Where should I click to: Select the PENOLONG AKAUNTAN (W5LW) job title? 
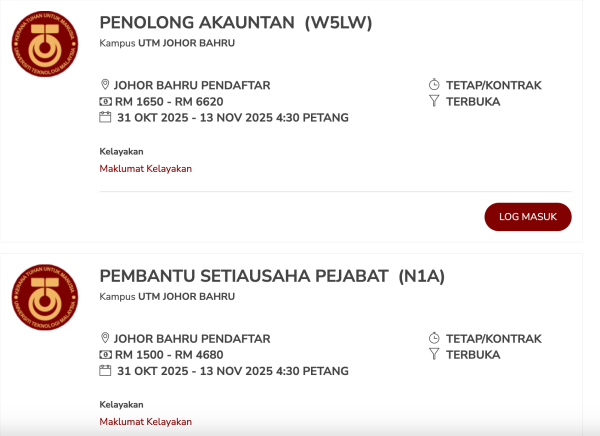tap(236, 23)
